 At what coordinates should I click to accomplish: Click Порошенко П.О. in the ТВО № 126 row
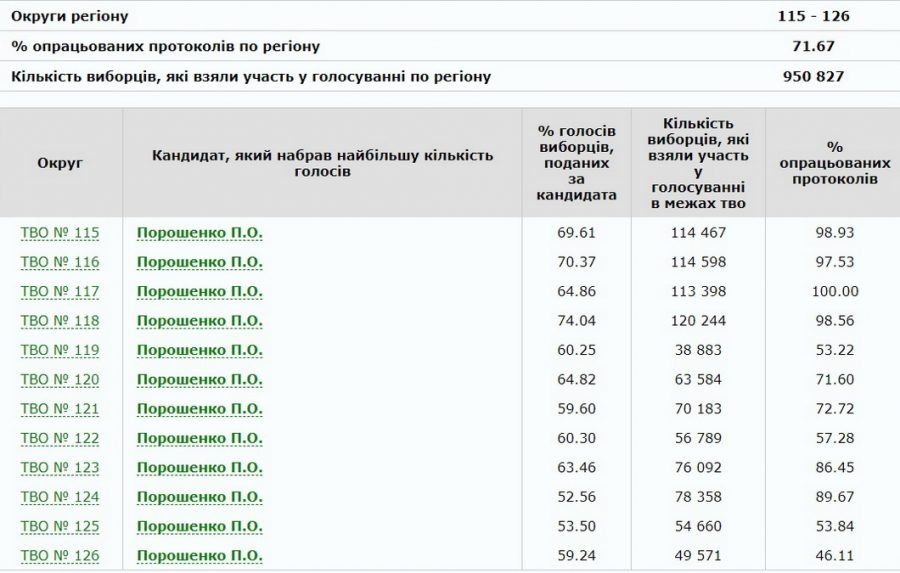(199, 556)
